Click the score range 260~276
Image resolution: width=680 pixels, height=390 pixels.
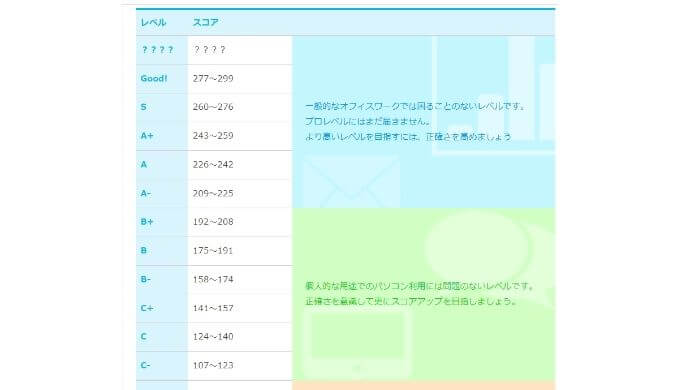click(213, 107)
